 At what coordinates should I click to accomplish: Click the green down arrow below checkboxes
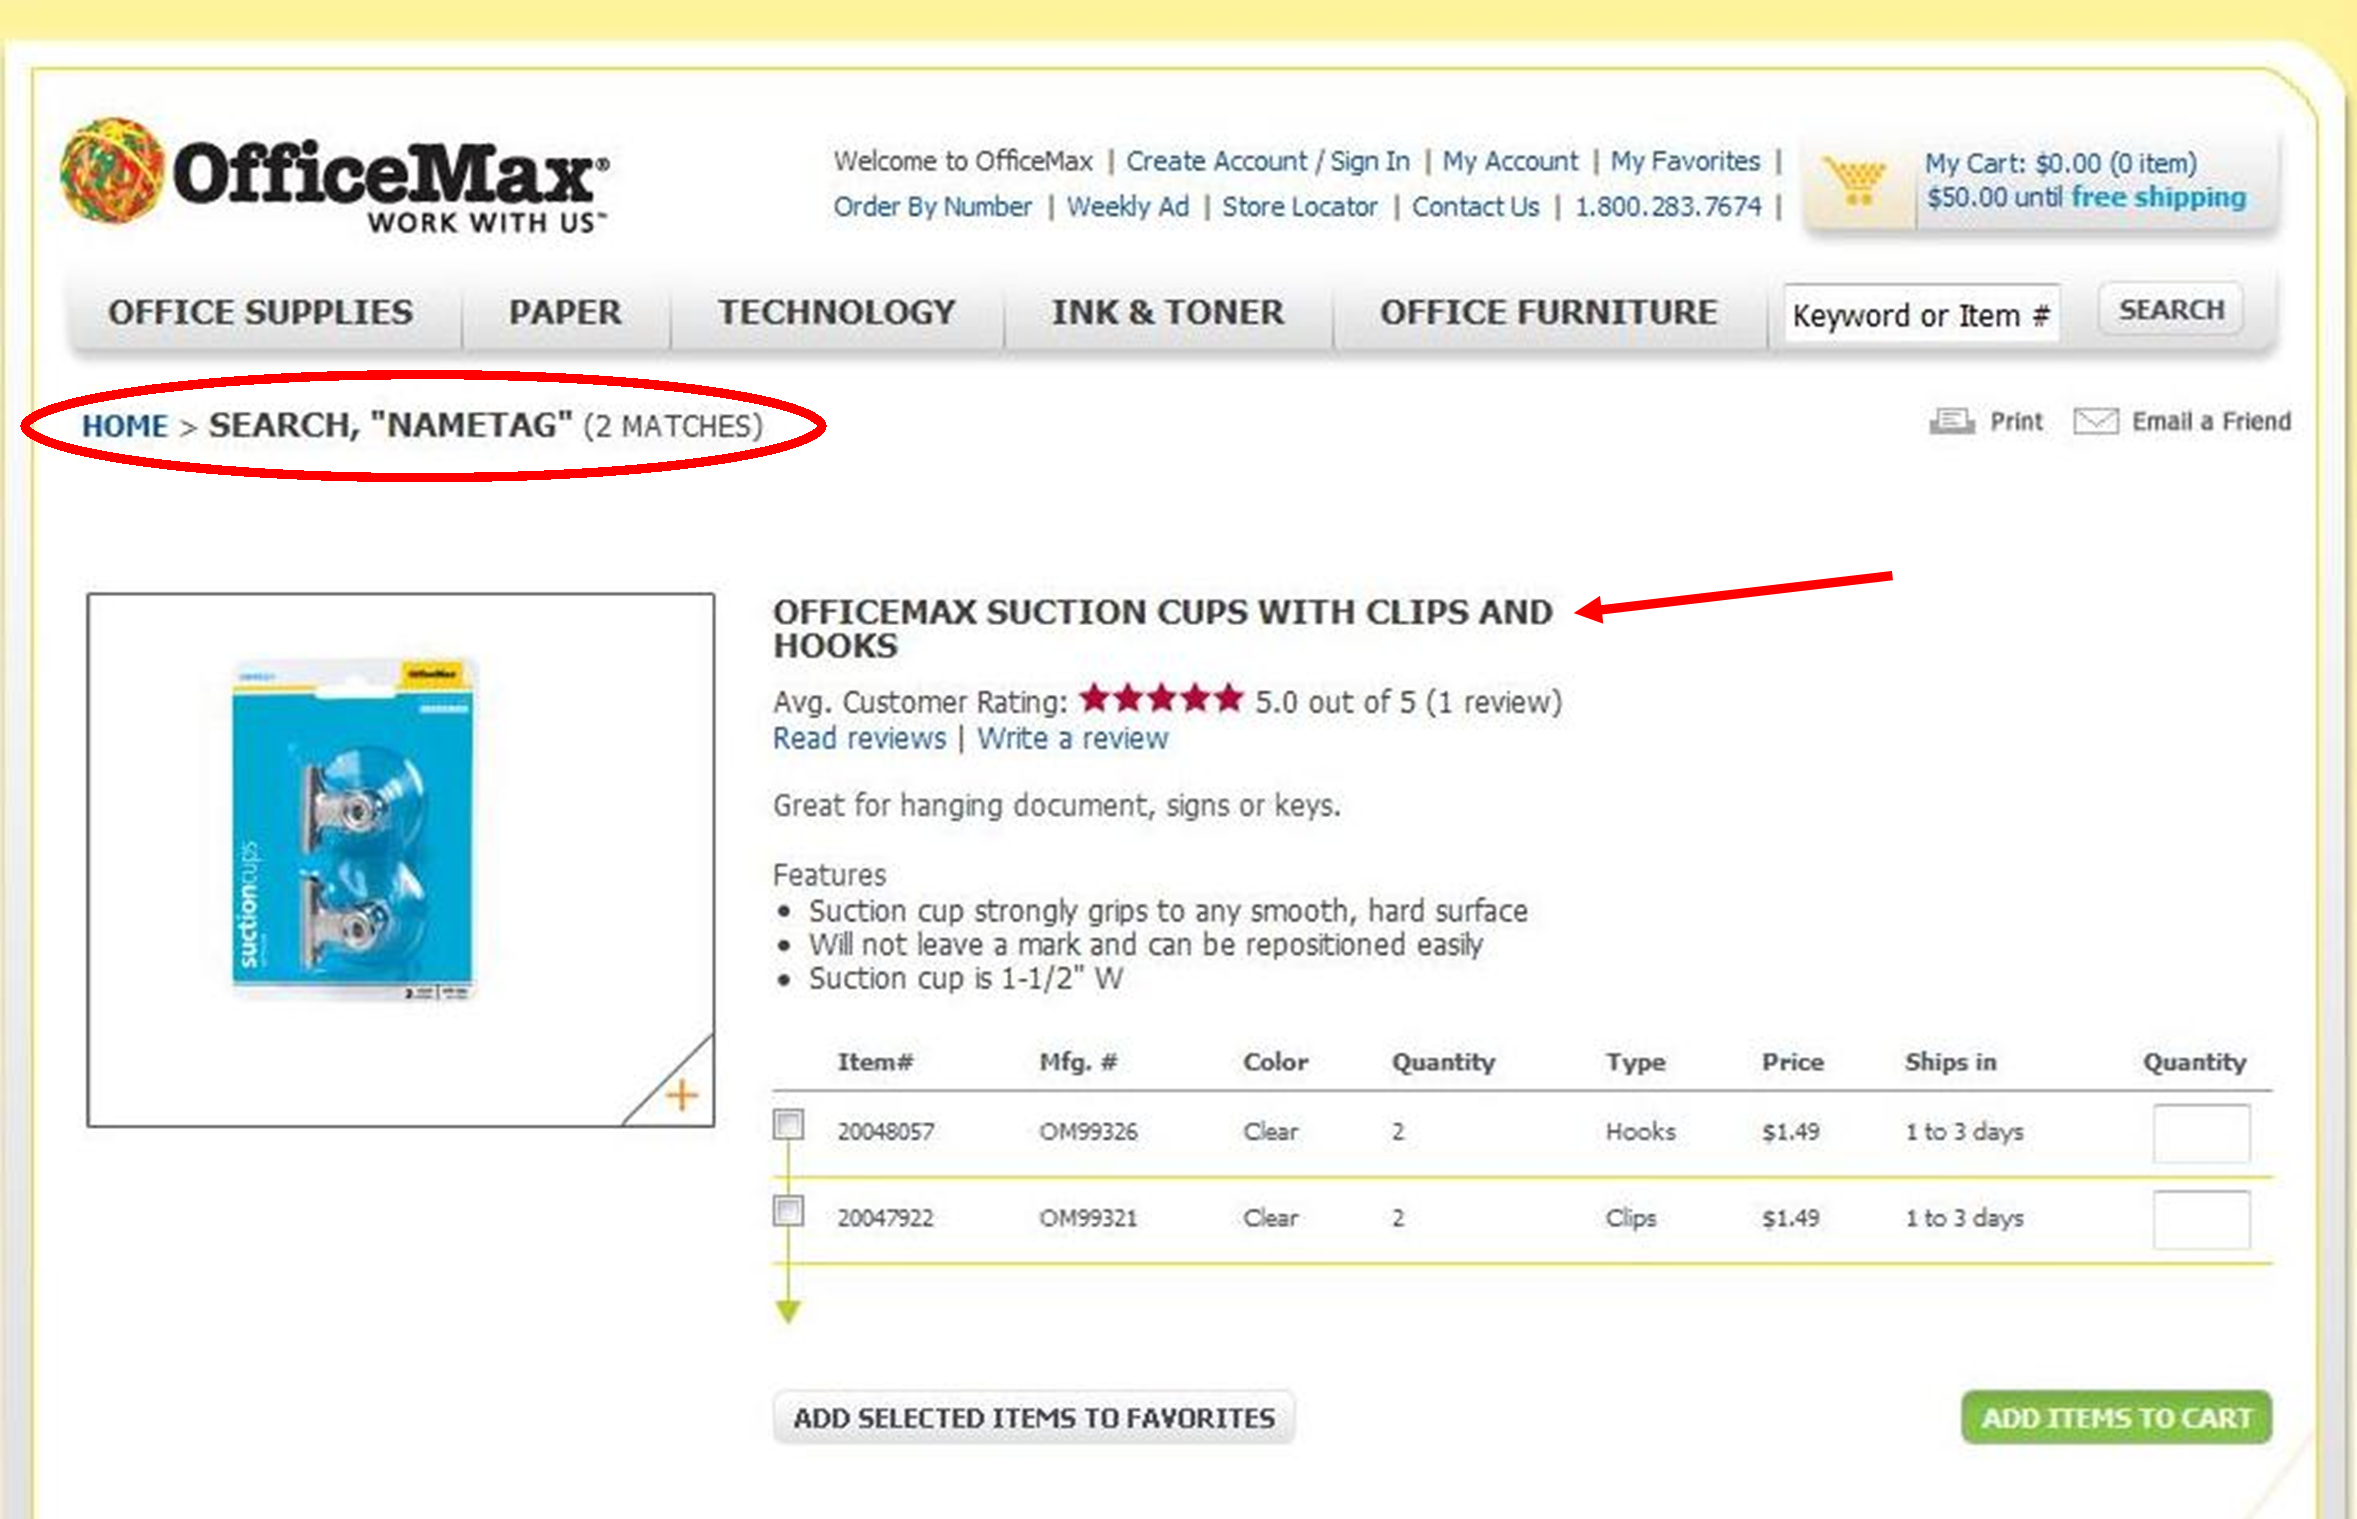pyautogui.click(x=788, y=1310)
